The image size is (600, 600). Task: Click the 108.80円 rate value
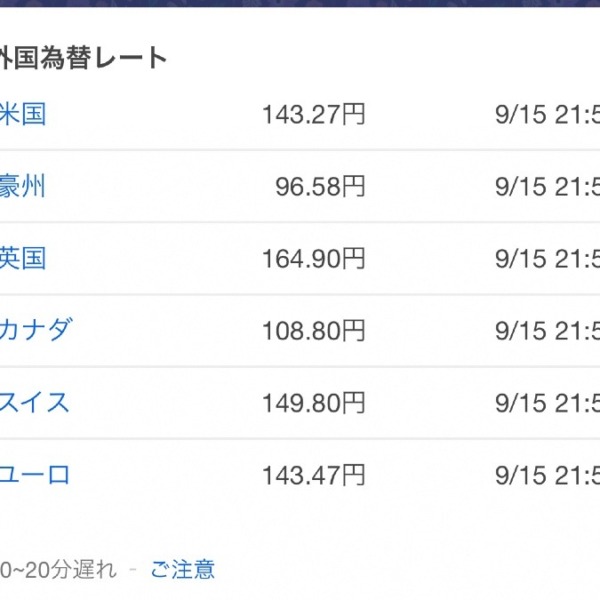314,331
